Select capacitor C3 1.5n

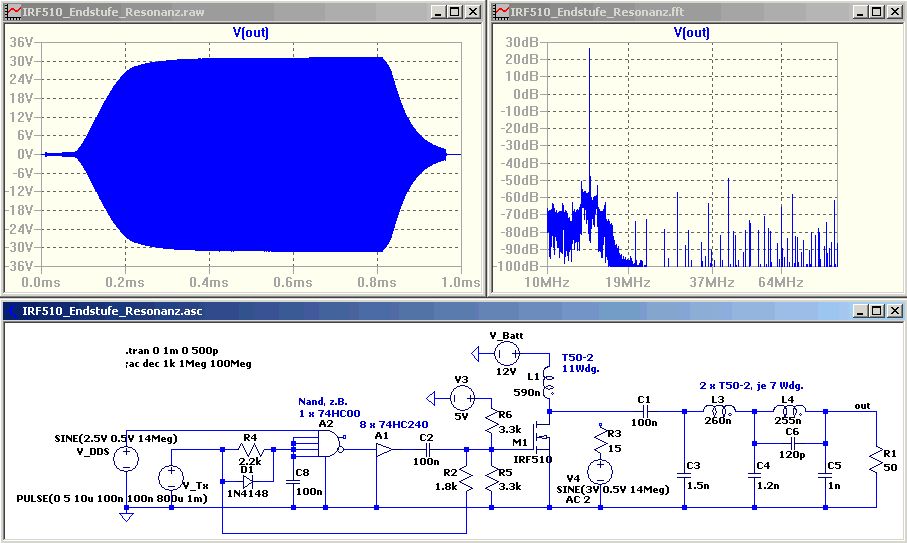point(684,476)
